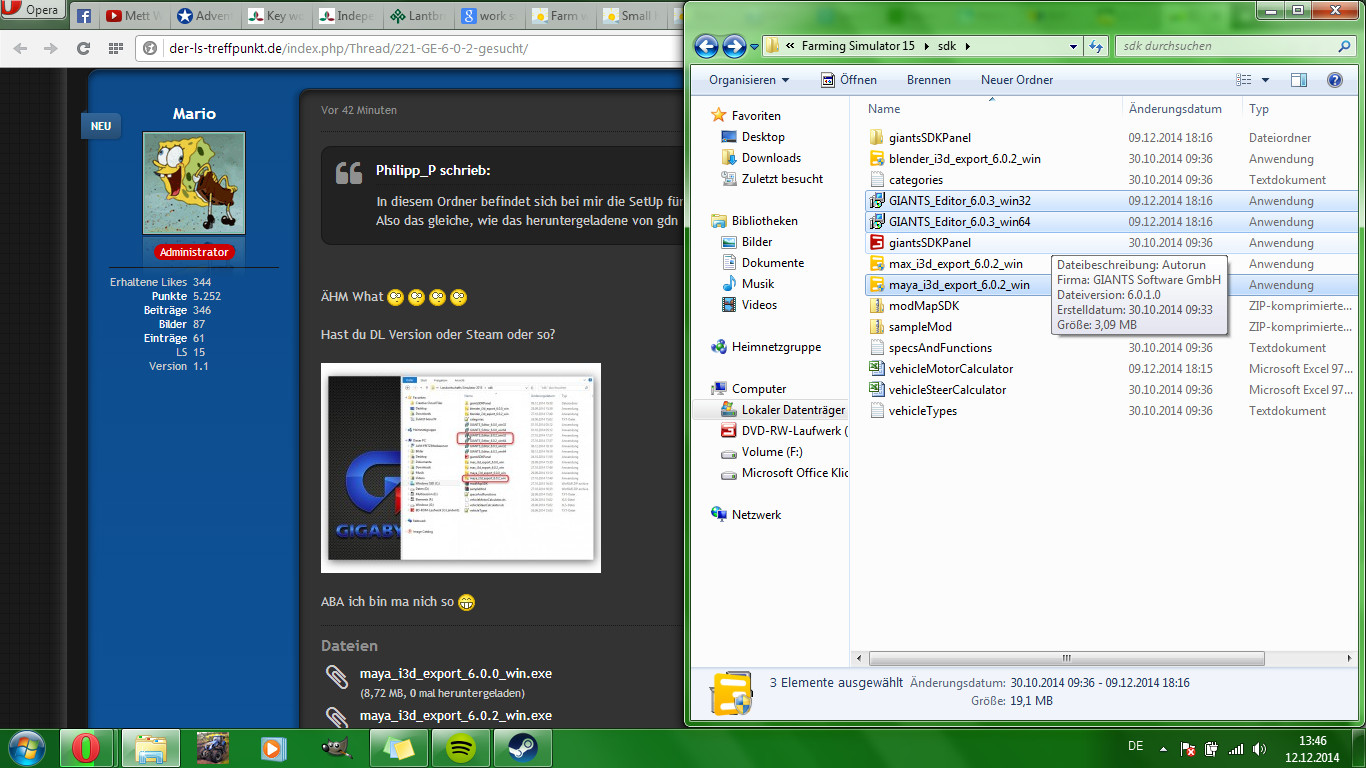Expand the breadcrumb arrow after sdk

pyautogui.click(x=967, y=46)
